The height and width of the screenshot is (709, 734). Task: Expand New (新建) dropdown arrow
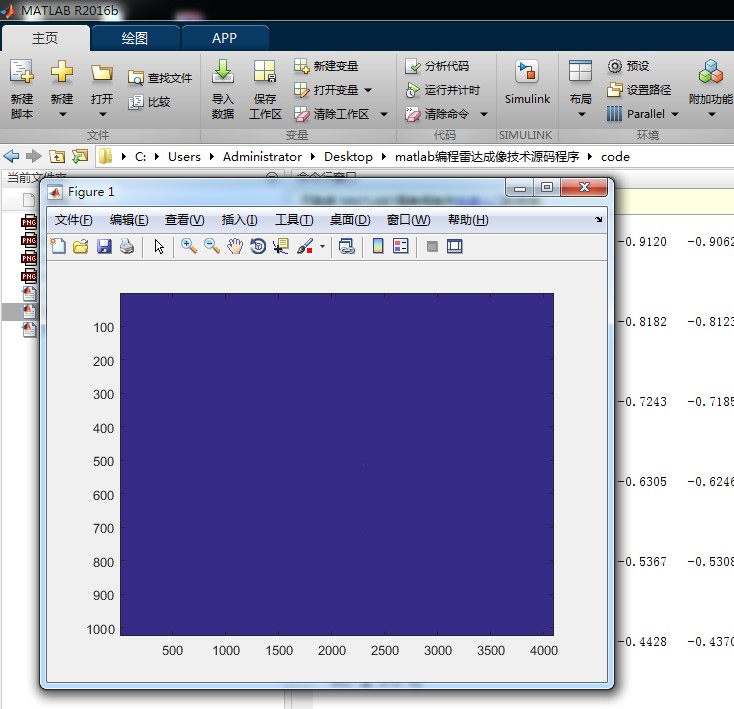[62, 114]
